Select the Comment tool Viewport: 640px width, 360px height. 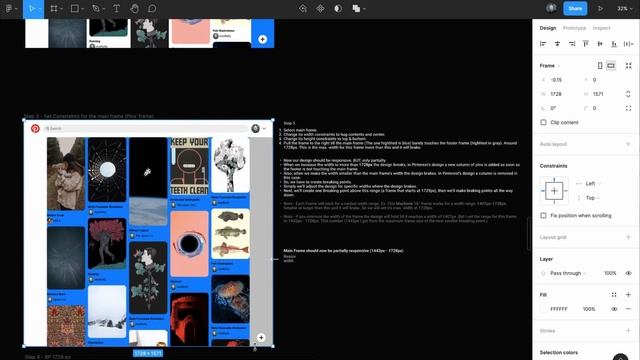(152, 9)
